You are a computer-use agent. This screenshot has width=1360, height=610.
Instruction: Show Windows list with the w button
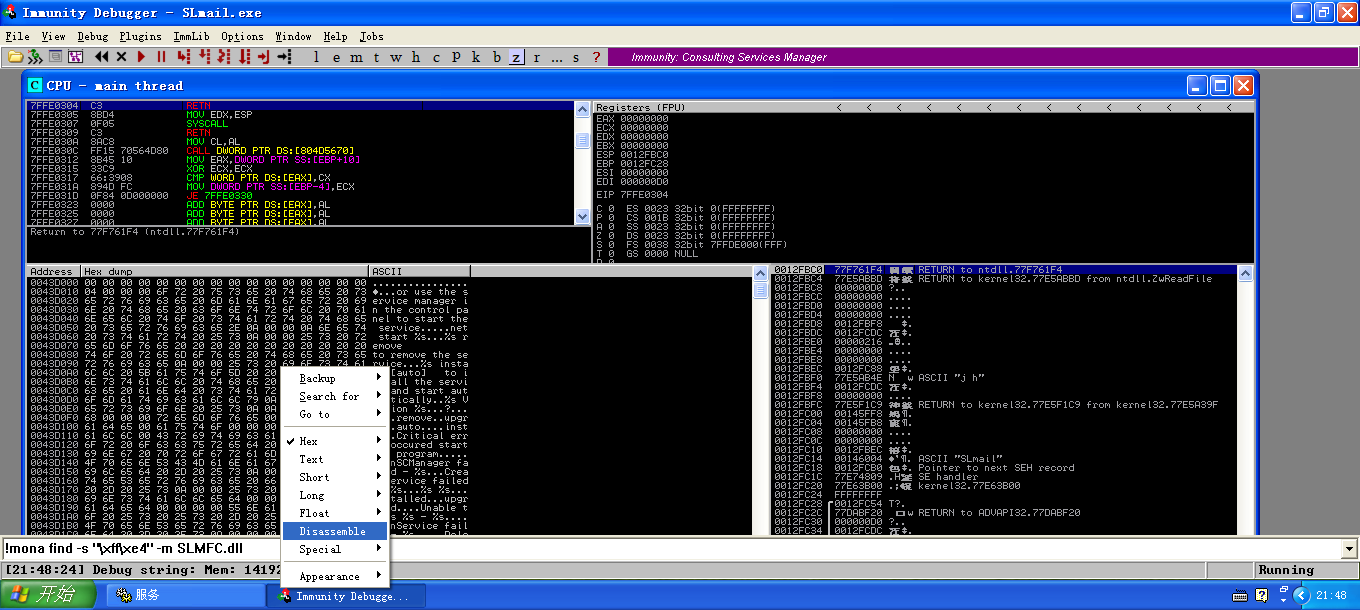396,57
